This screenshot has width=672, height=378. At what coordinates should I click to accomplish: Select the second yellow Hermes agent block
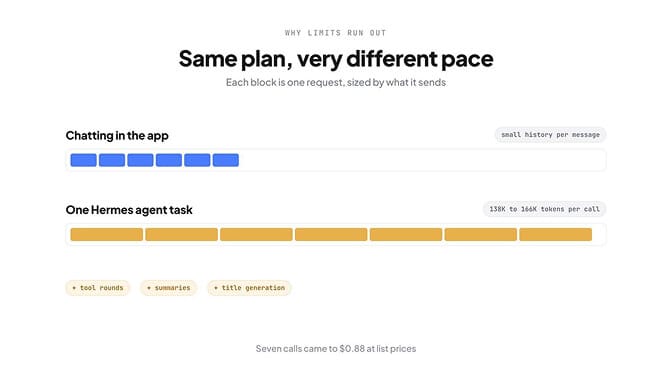[181, 234]
